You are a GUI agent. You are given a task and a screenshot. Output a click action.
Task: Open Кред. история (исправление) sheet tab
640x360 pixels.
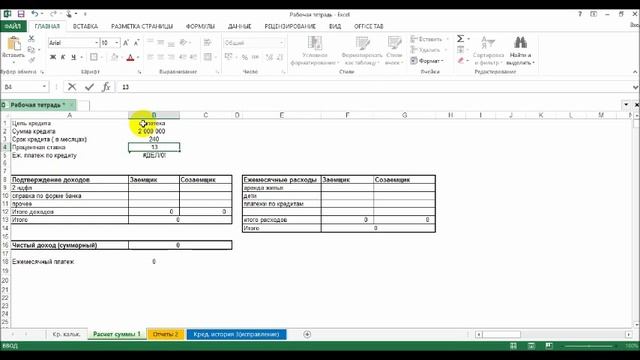click(236, 334)
